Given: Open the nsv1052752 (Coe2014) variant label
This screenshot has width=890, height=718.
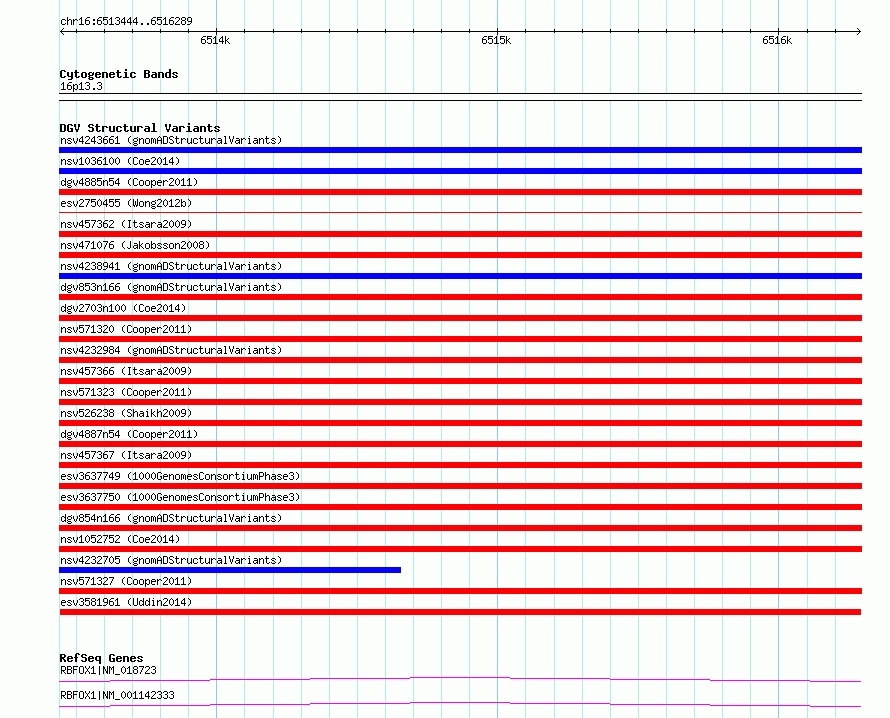Looking at the screenshot, I should 120,539.
